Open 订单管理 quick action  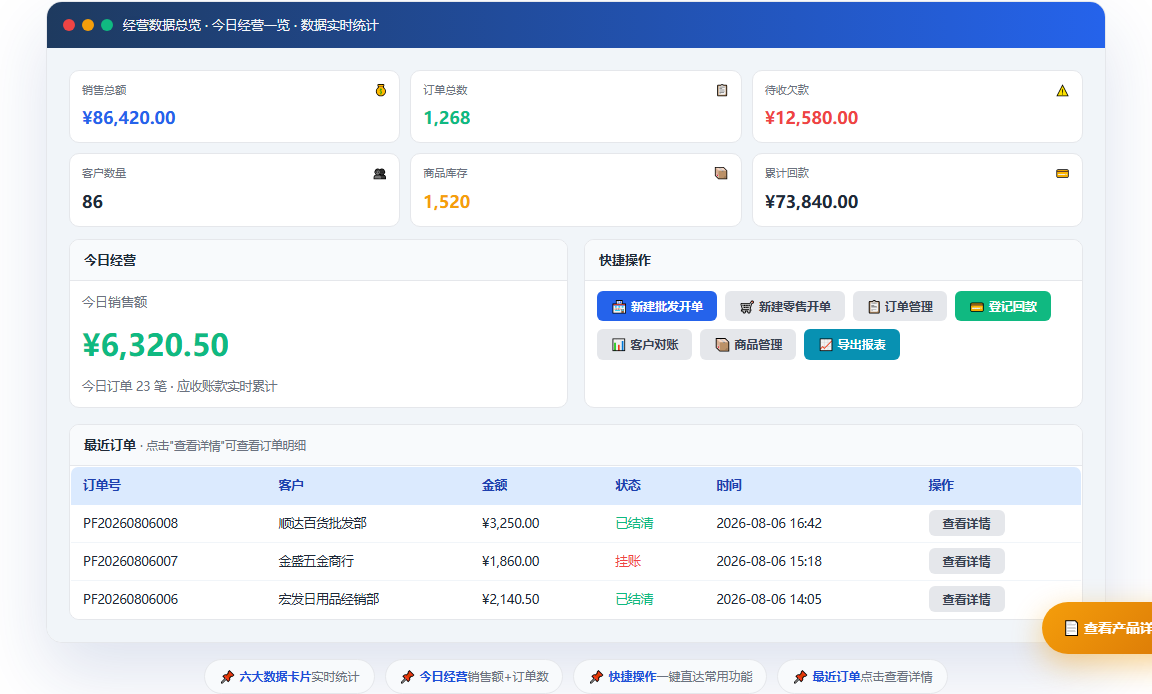point(900,306)
